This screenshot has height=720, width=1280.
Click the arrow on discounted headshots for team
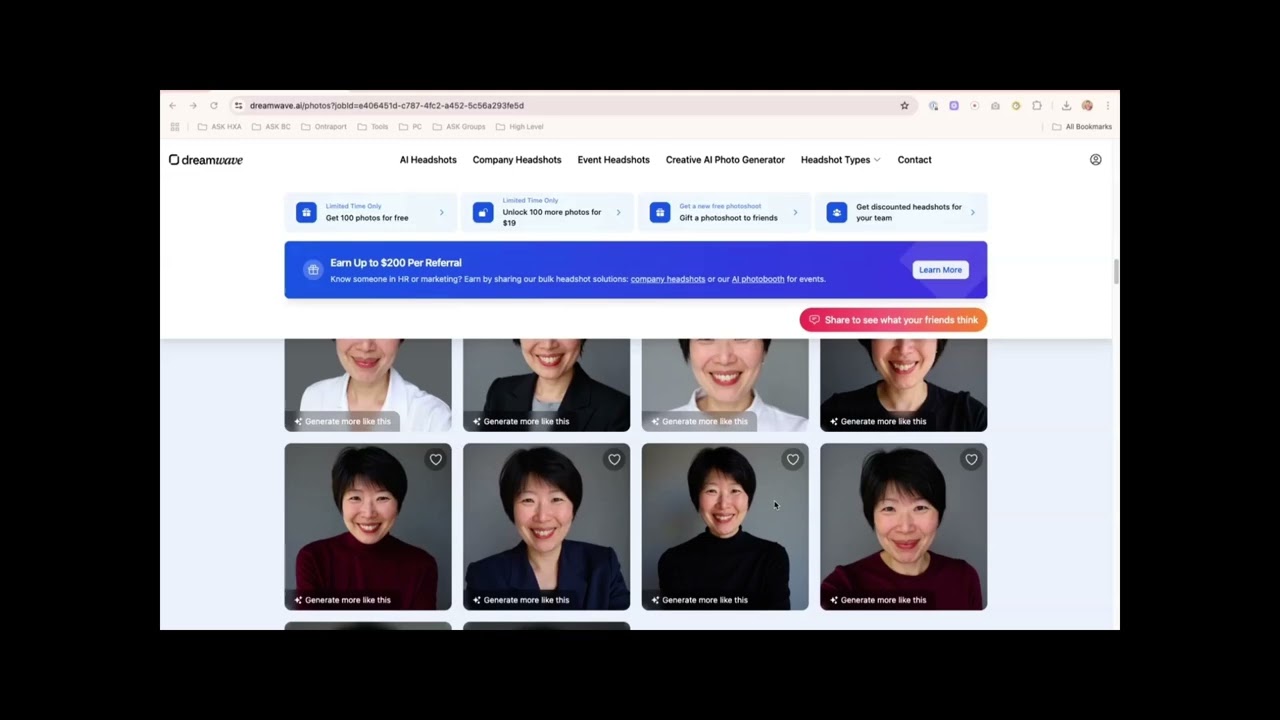click(x=972, y=212)
